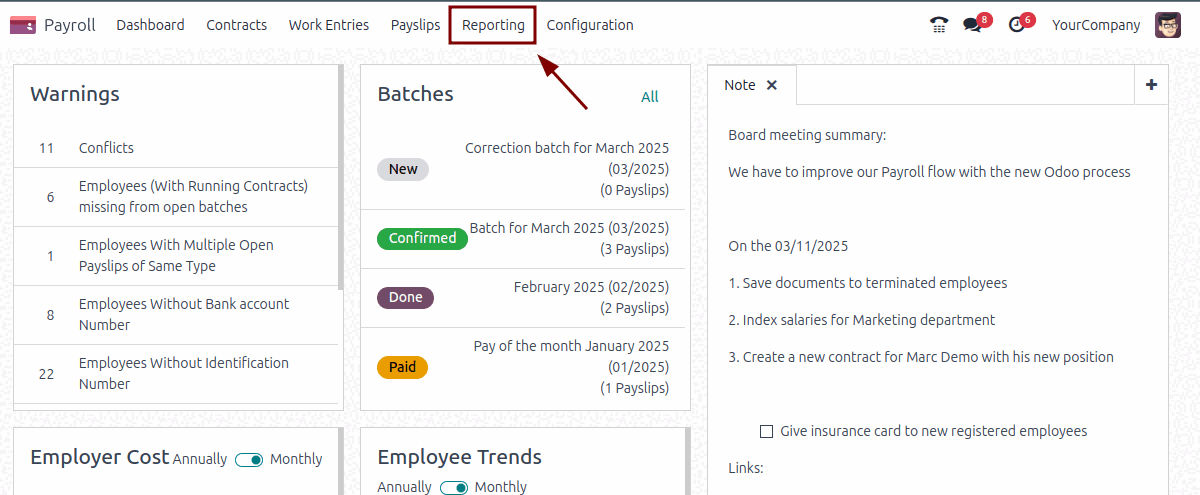Switch company via YourCompany label

(x=1096, y=25)
